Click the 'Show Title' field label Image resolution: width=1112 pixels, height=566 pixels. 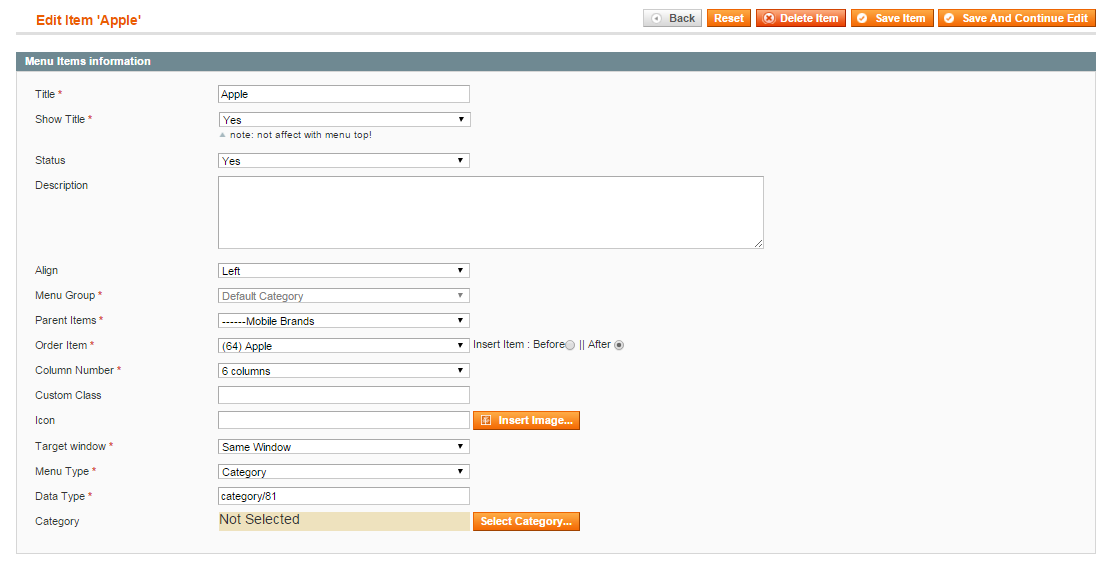pyautogui.click(x=60, y=119)
